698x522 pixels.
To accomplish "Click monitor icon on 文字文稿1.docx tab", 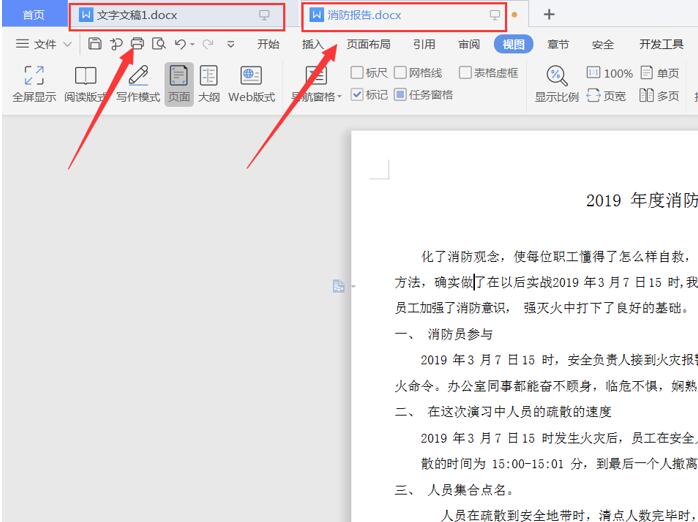I will (x=264, y=15).
